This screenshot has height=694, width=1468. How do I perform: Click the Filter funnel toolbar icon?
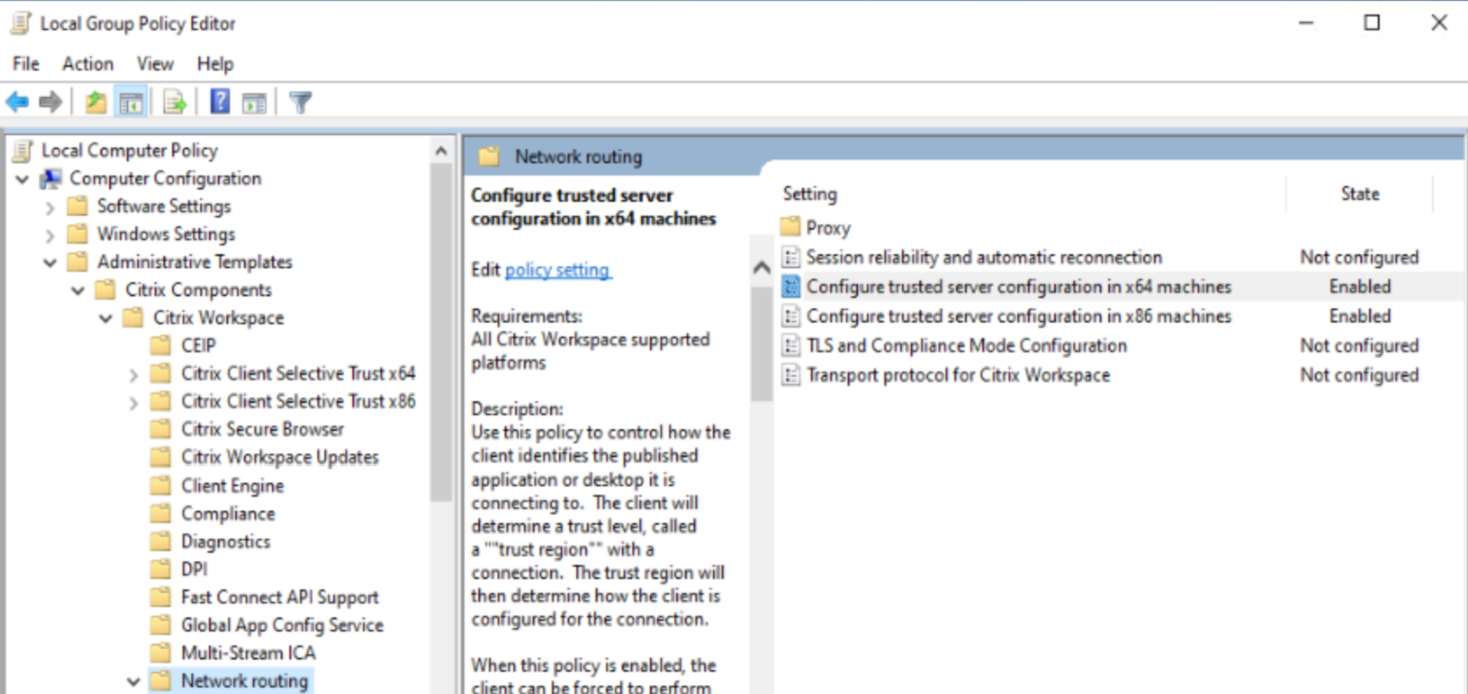(300, 102)
